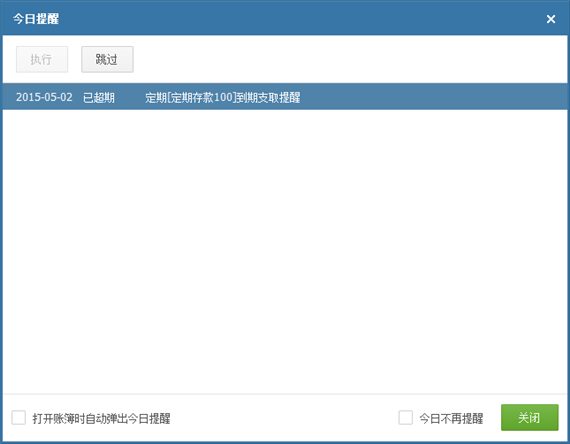Click the green 关闭 button
Screen dimensions: 570x444
click(529, 417)
